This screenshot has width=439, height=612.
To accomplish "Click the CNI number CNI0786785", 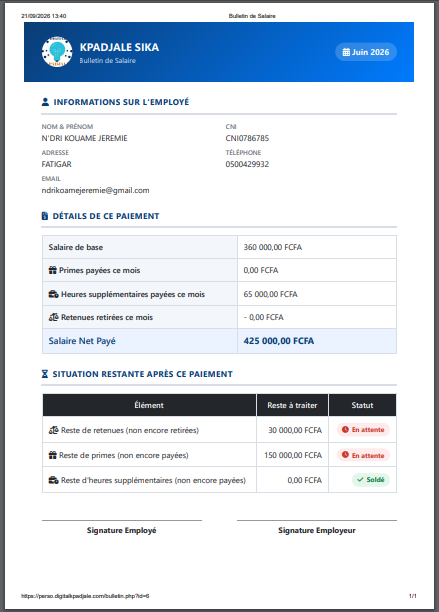I will coord(247,138).
